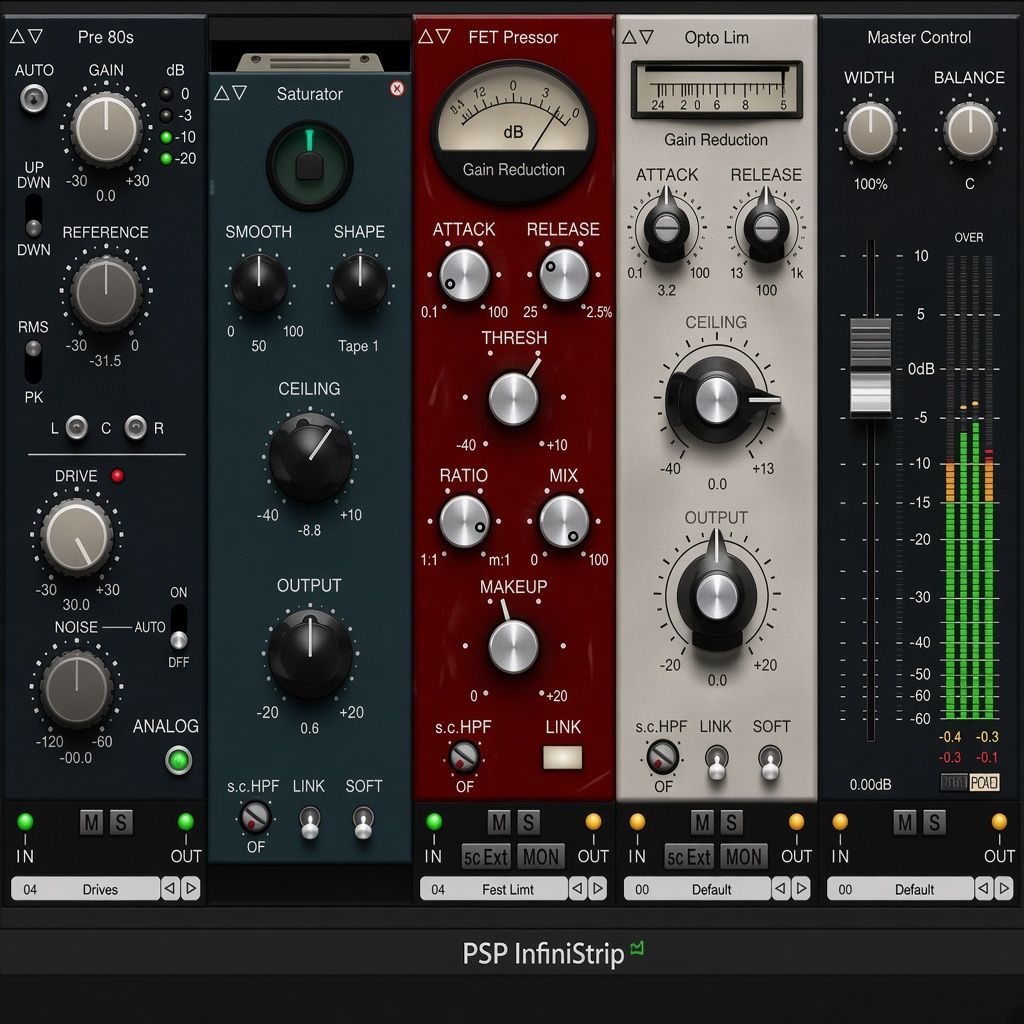This screenshot has height=1024, width=1024.
Task: Click the Opto Lim MON button
Action: coord(744,857)
